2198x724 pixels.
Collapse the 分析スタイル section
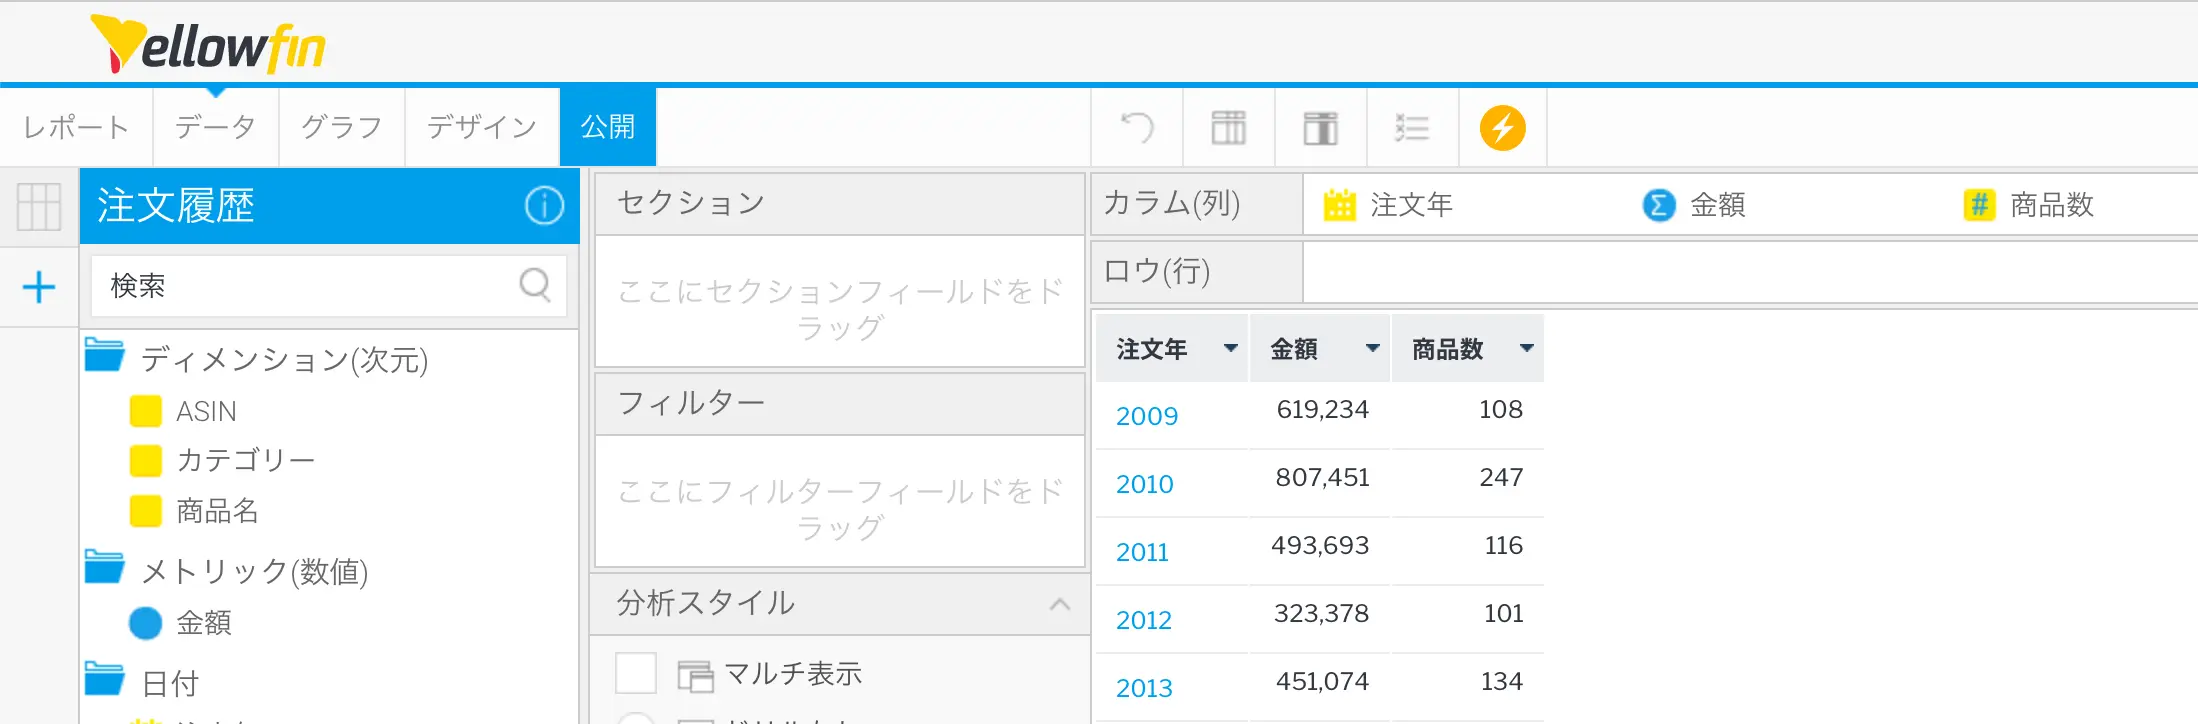pyautogui.click(x=1060, y=604)
